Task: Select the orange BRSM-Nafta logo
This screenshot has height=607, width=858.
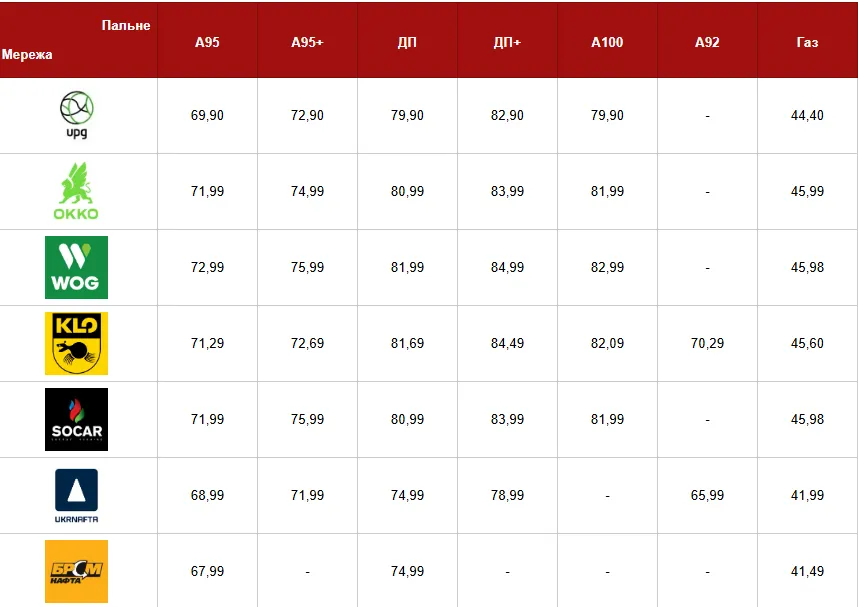Action: [77, 571]
